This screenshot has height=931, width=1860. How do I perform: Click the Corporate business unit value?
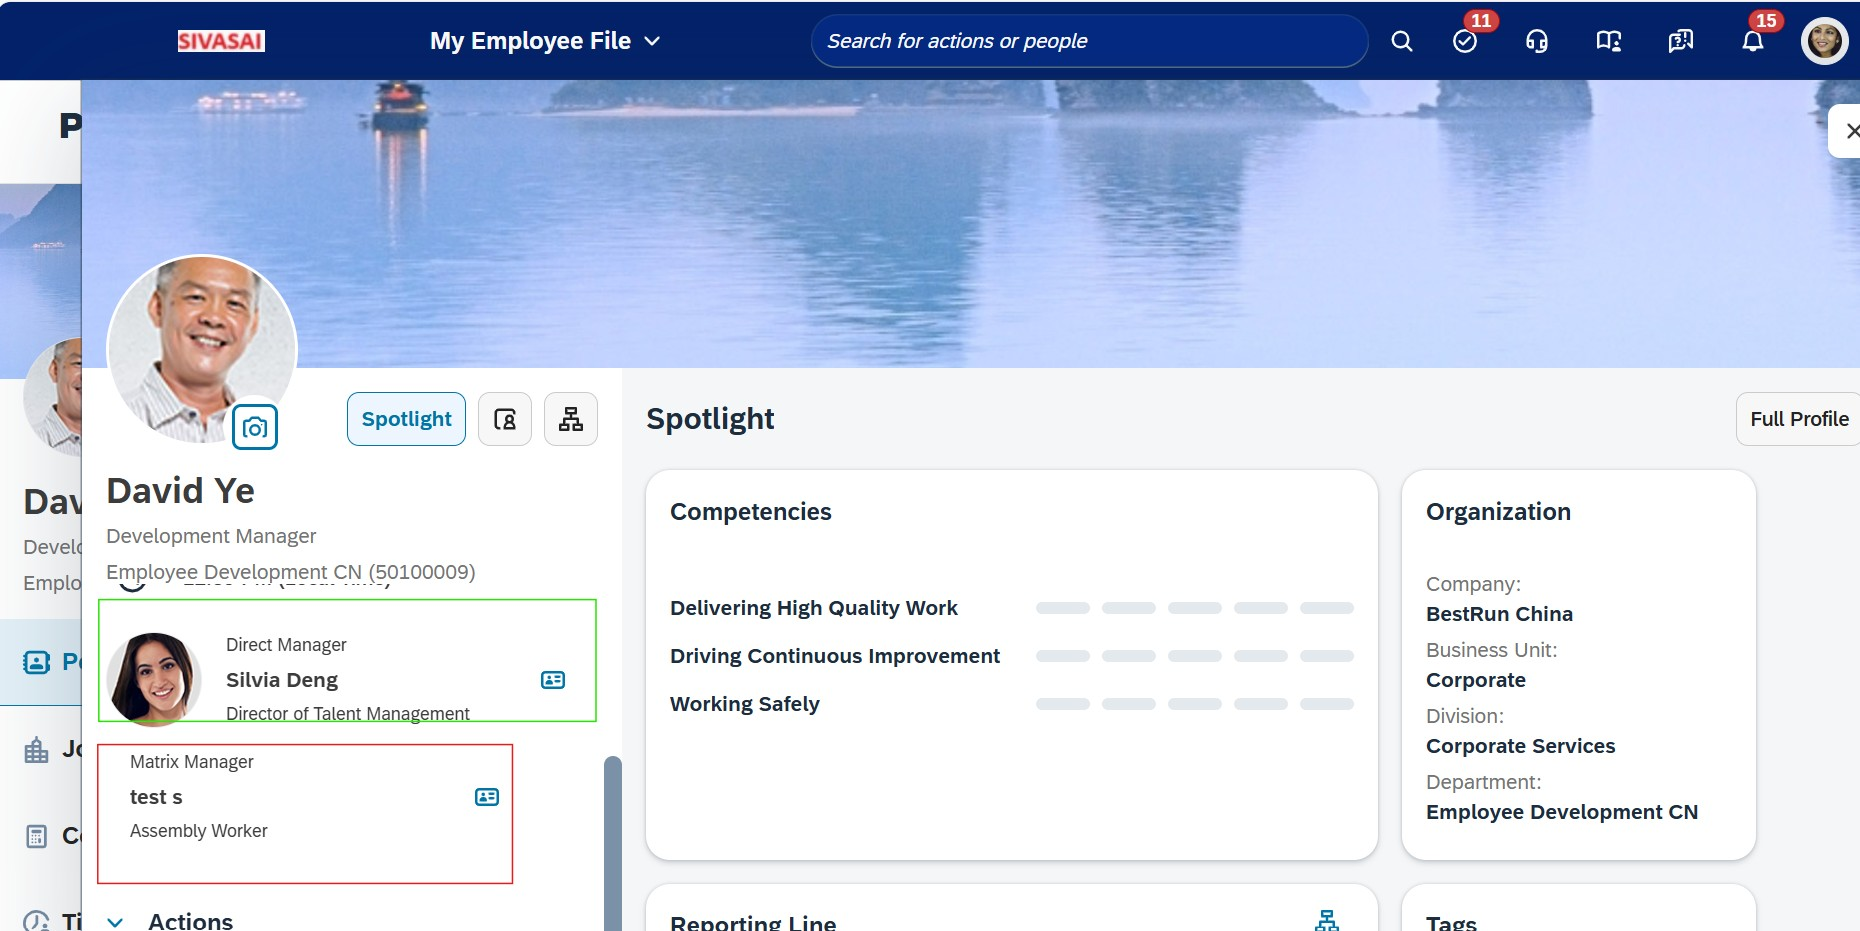1476,680
